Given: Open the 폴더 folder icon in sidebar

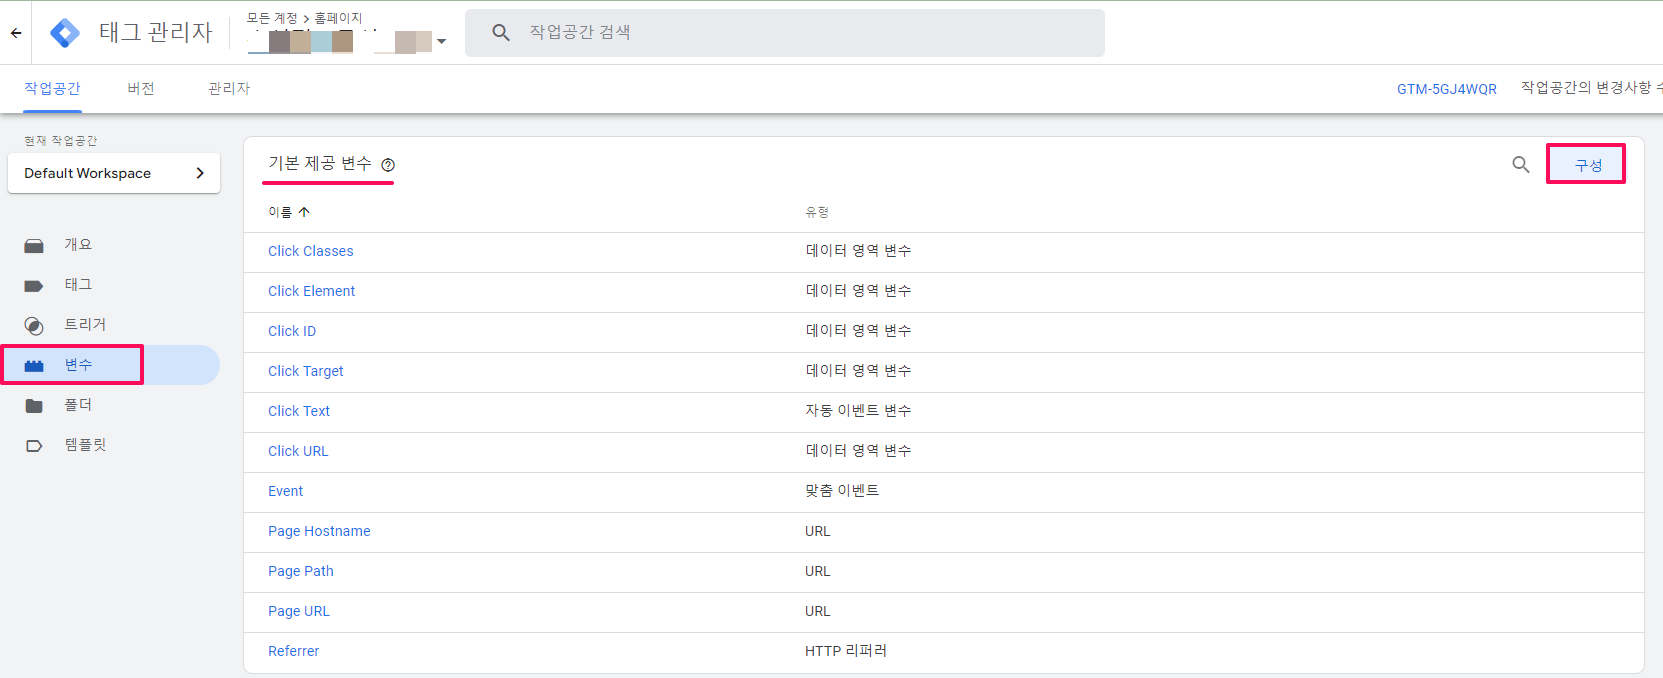Looking at the screenshot, I should [34, 405].
